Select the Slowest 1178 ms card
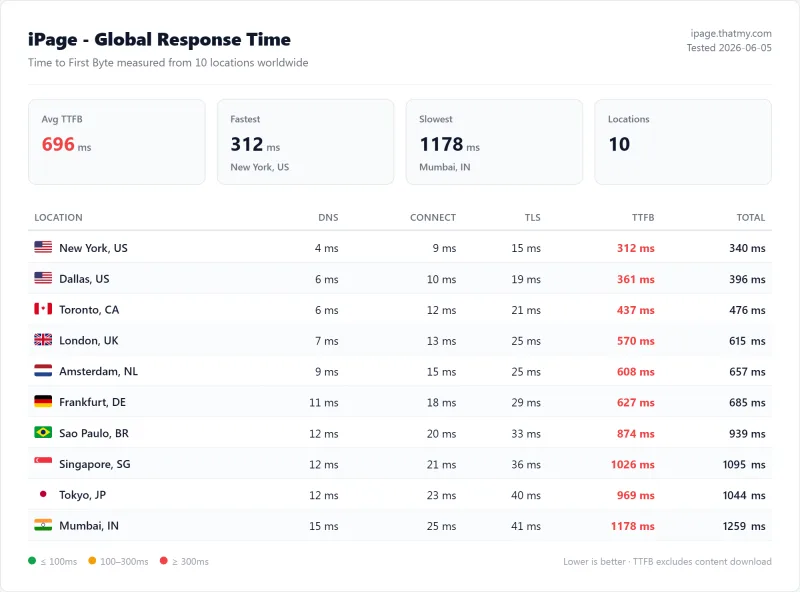This screenshot has width=800, height=592. [494, 142]
